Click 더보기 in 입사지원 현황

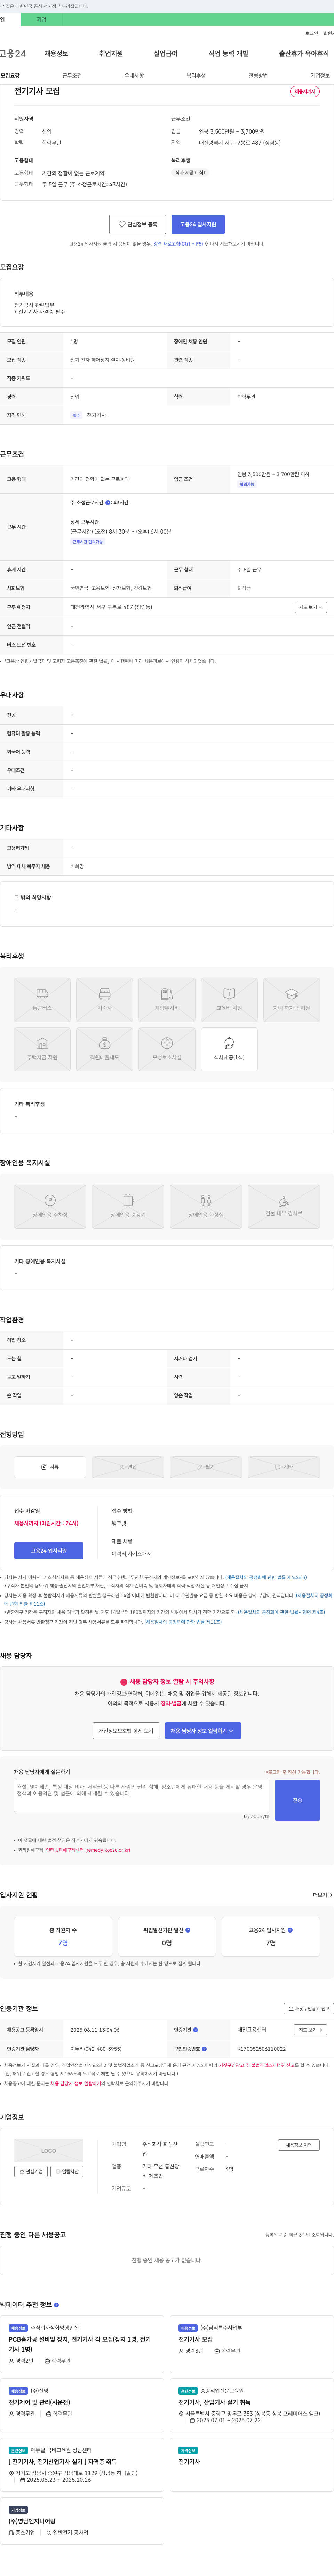point(322,1895)
